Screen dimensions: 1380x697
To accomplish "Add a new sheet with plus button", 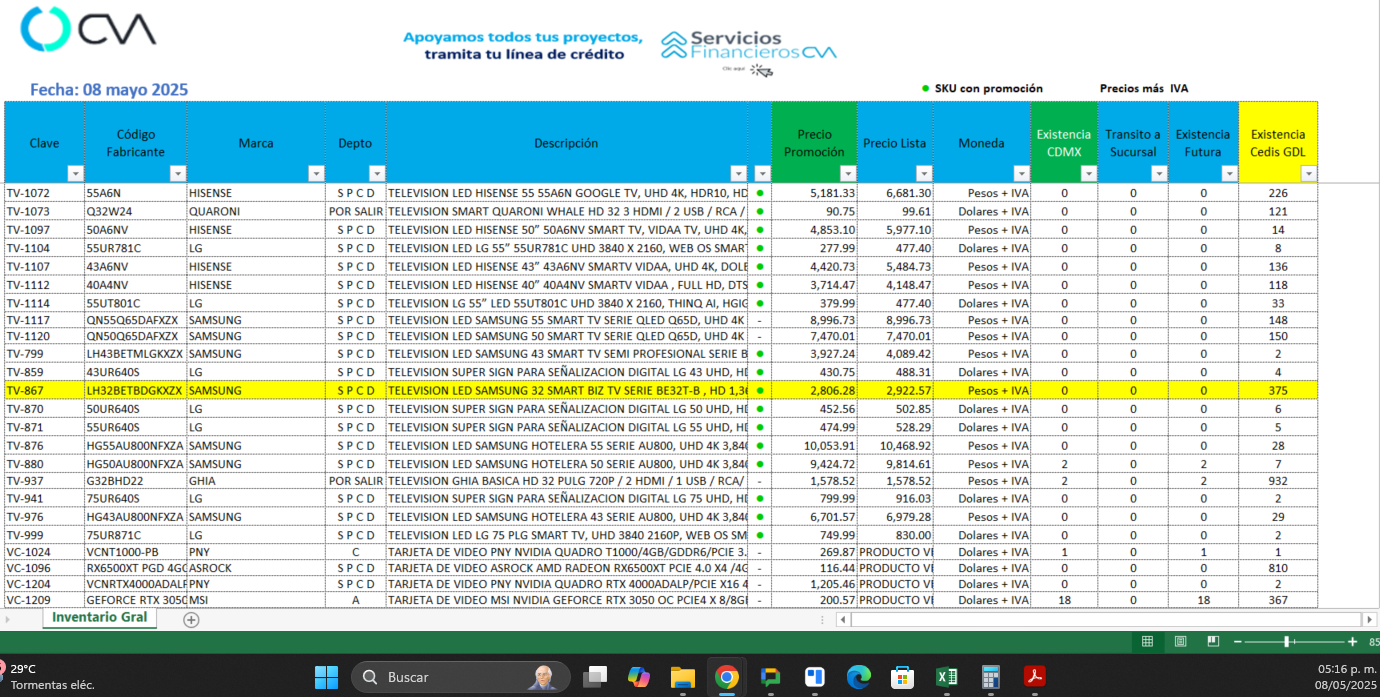I will coord(191,620).
